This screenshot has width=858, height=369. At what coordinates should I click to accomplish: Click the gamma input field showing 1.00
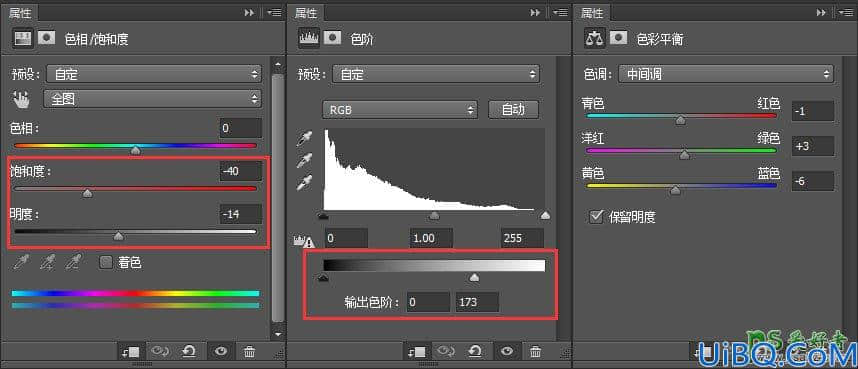click(431, 239)
